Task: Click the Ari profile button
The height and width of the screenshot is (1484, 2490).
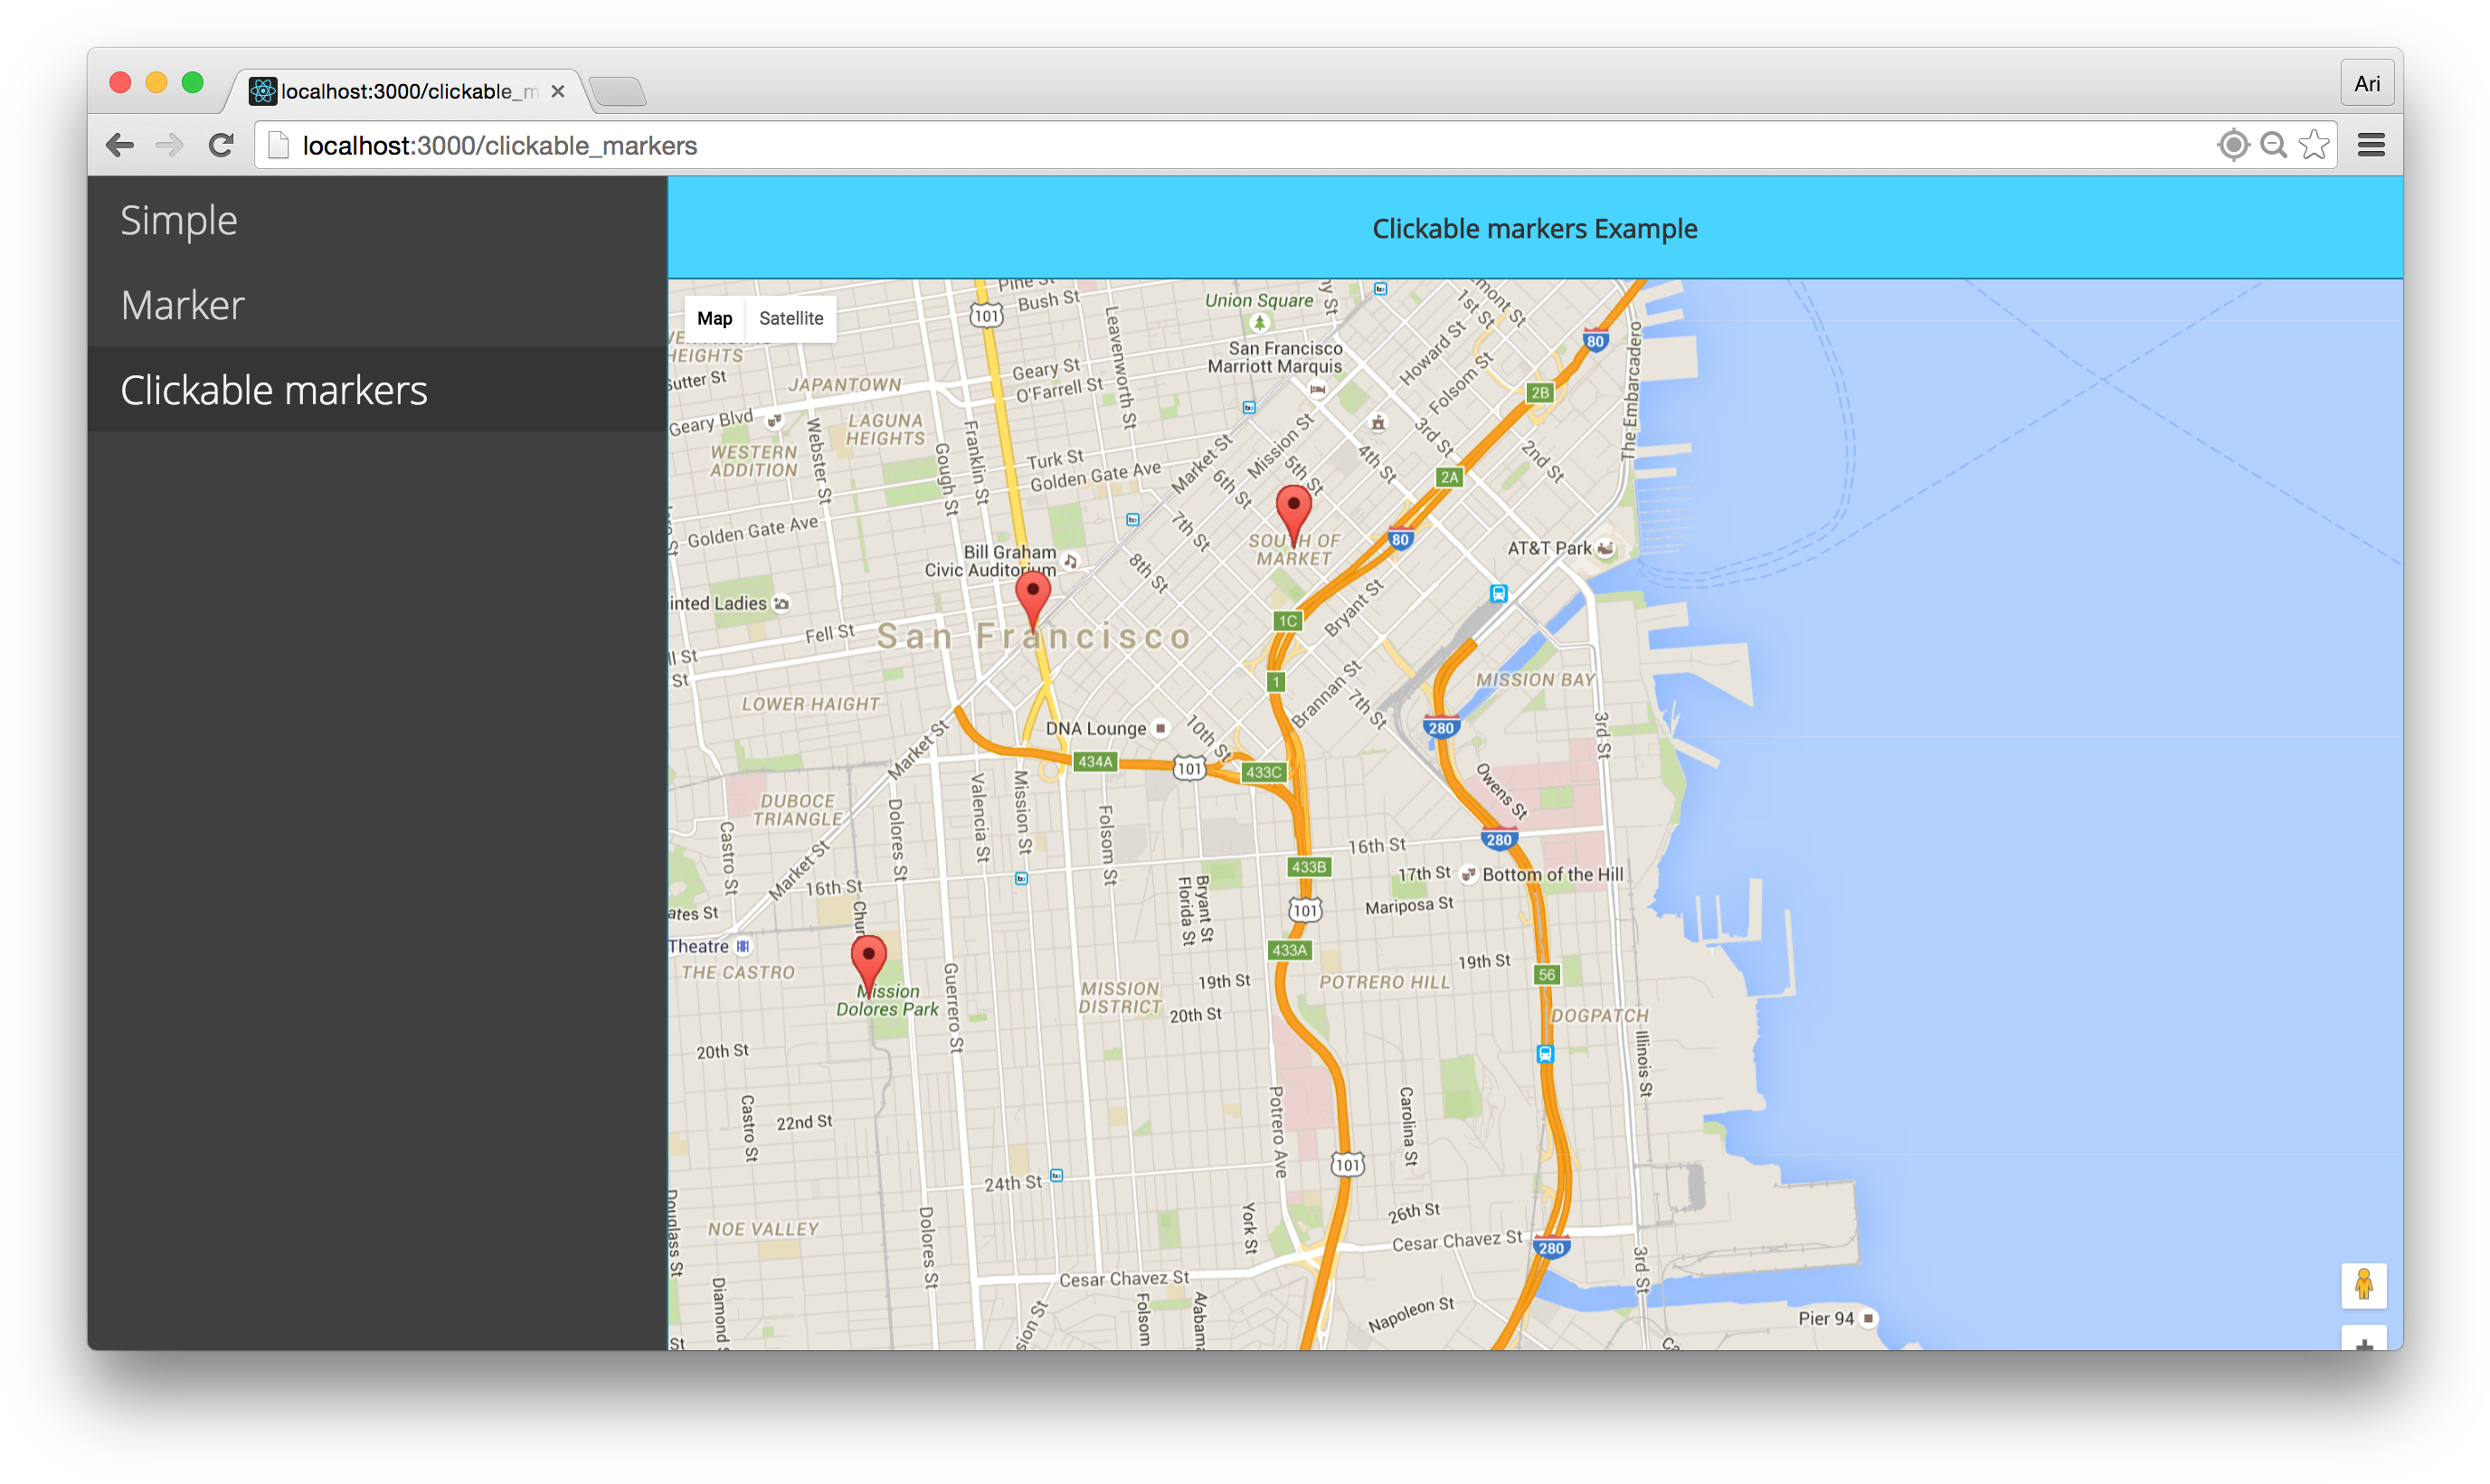Action: (x=2366, y=84)
